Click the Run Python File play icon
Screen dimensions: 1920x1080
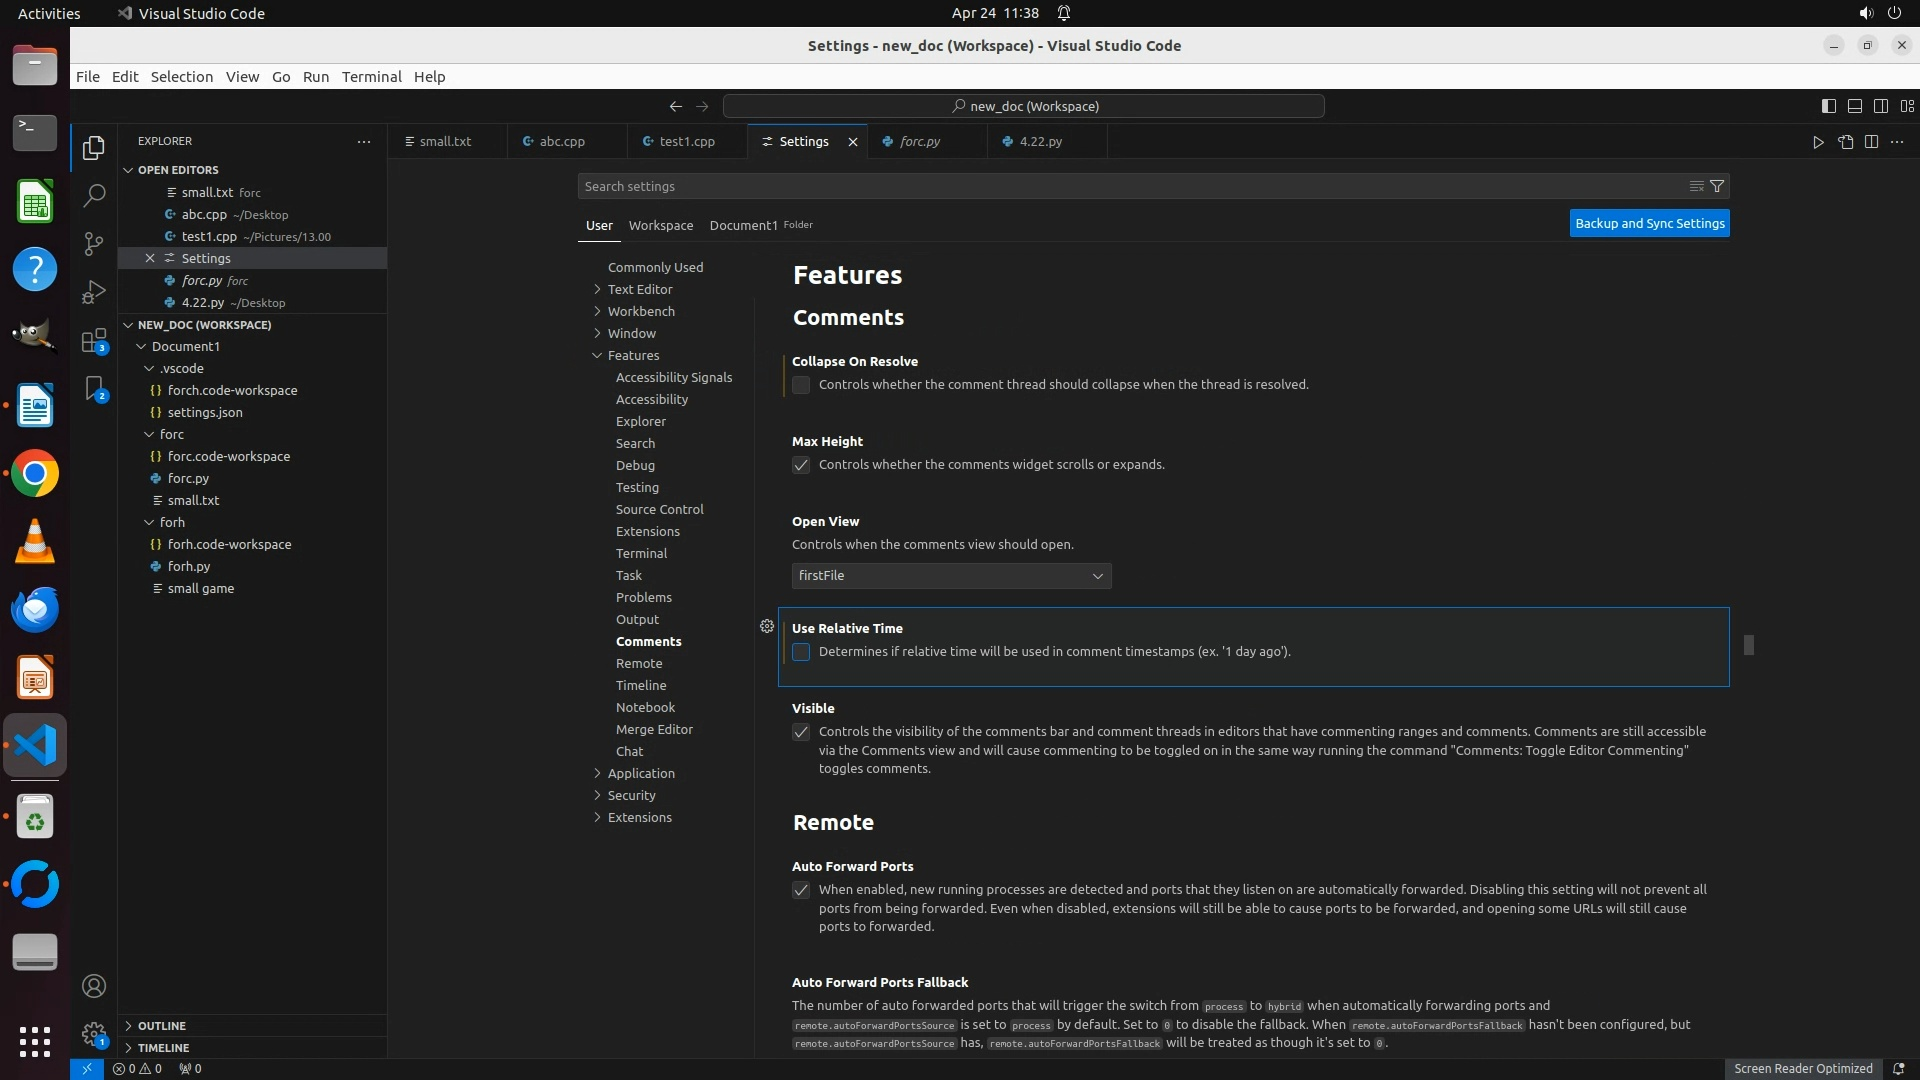pyautogui.click(x=1817, y=142)
